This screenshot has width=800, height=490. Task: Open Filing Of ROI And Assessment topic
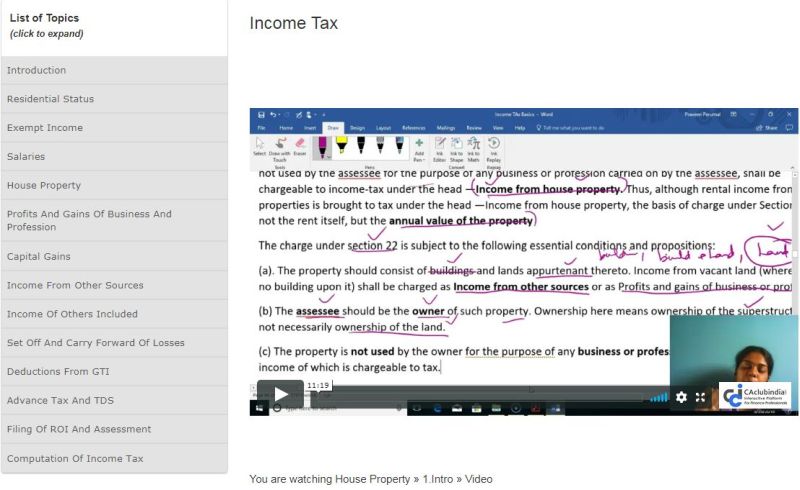(79, 429)
